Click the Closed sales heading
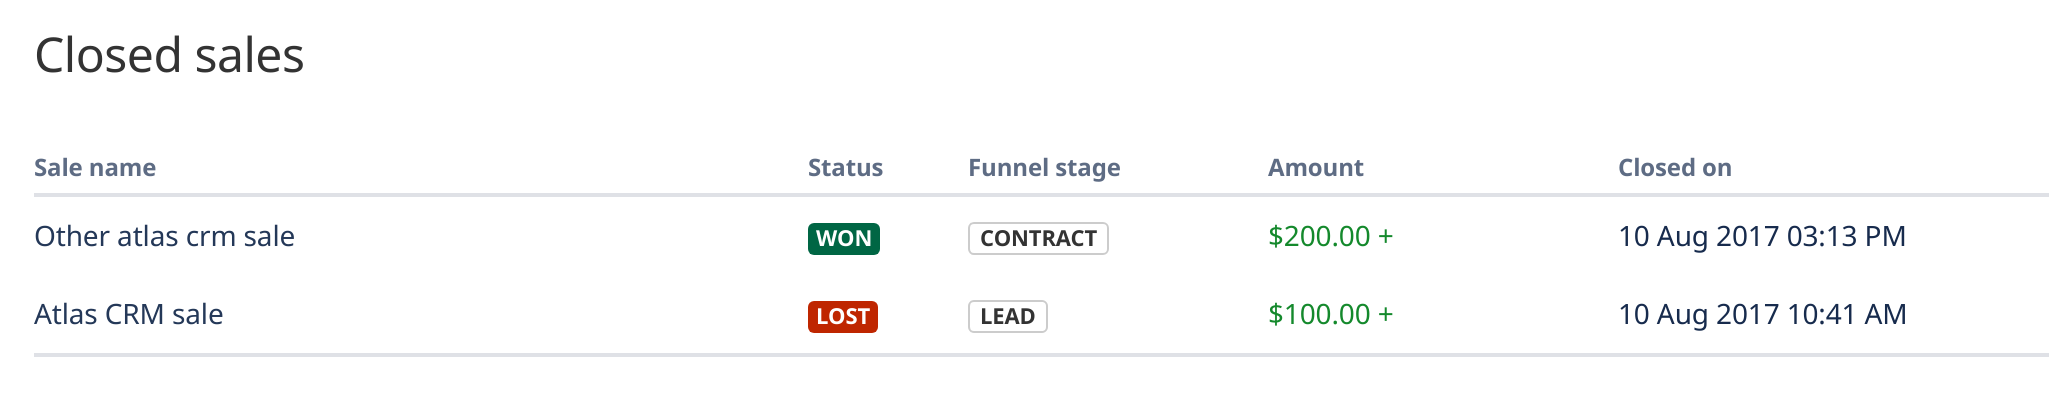The height and width of the screenshot is (397, 2049). [x=169, y=55]
